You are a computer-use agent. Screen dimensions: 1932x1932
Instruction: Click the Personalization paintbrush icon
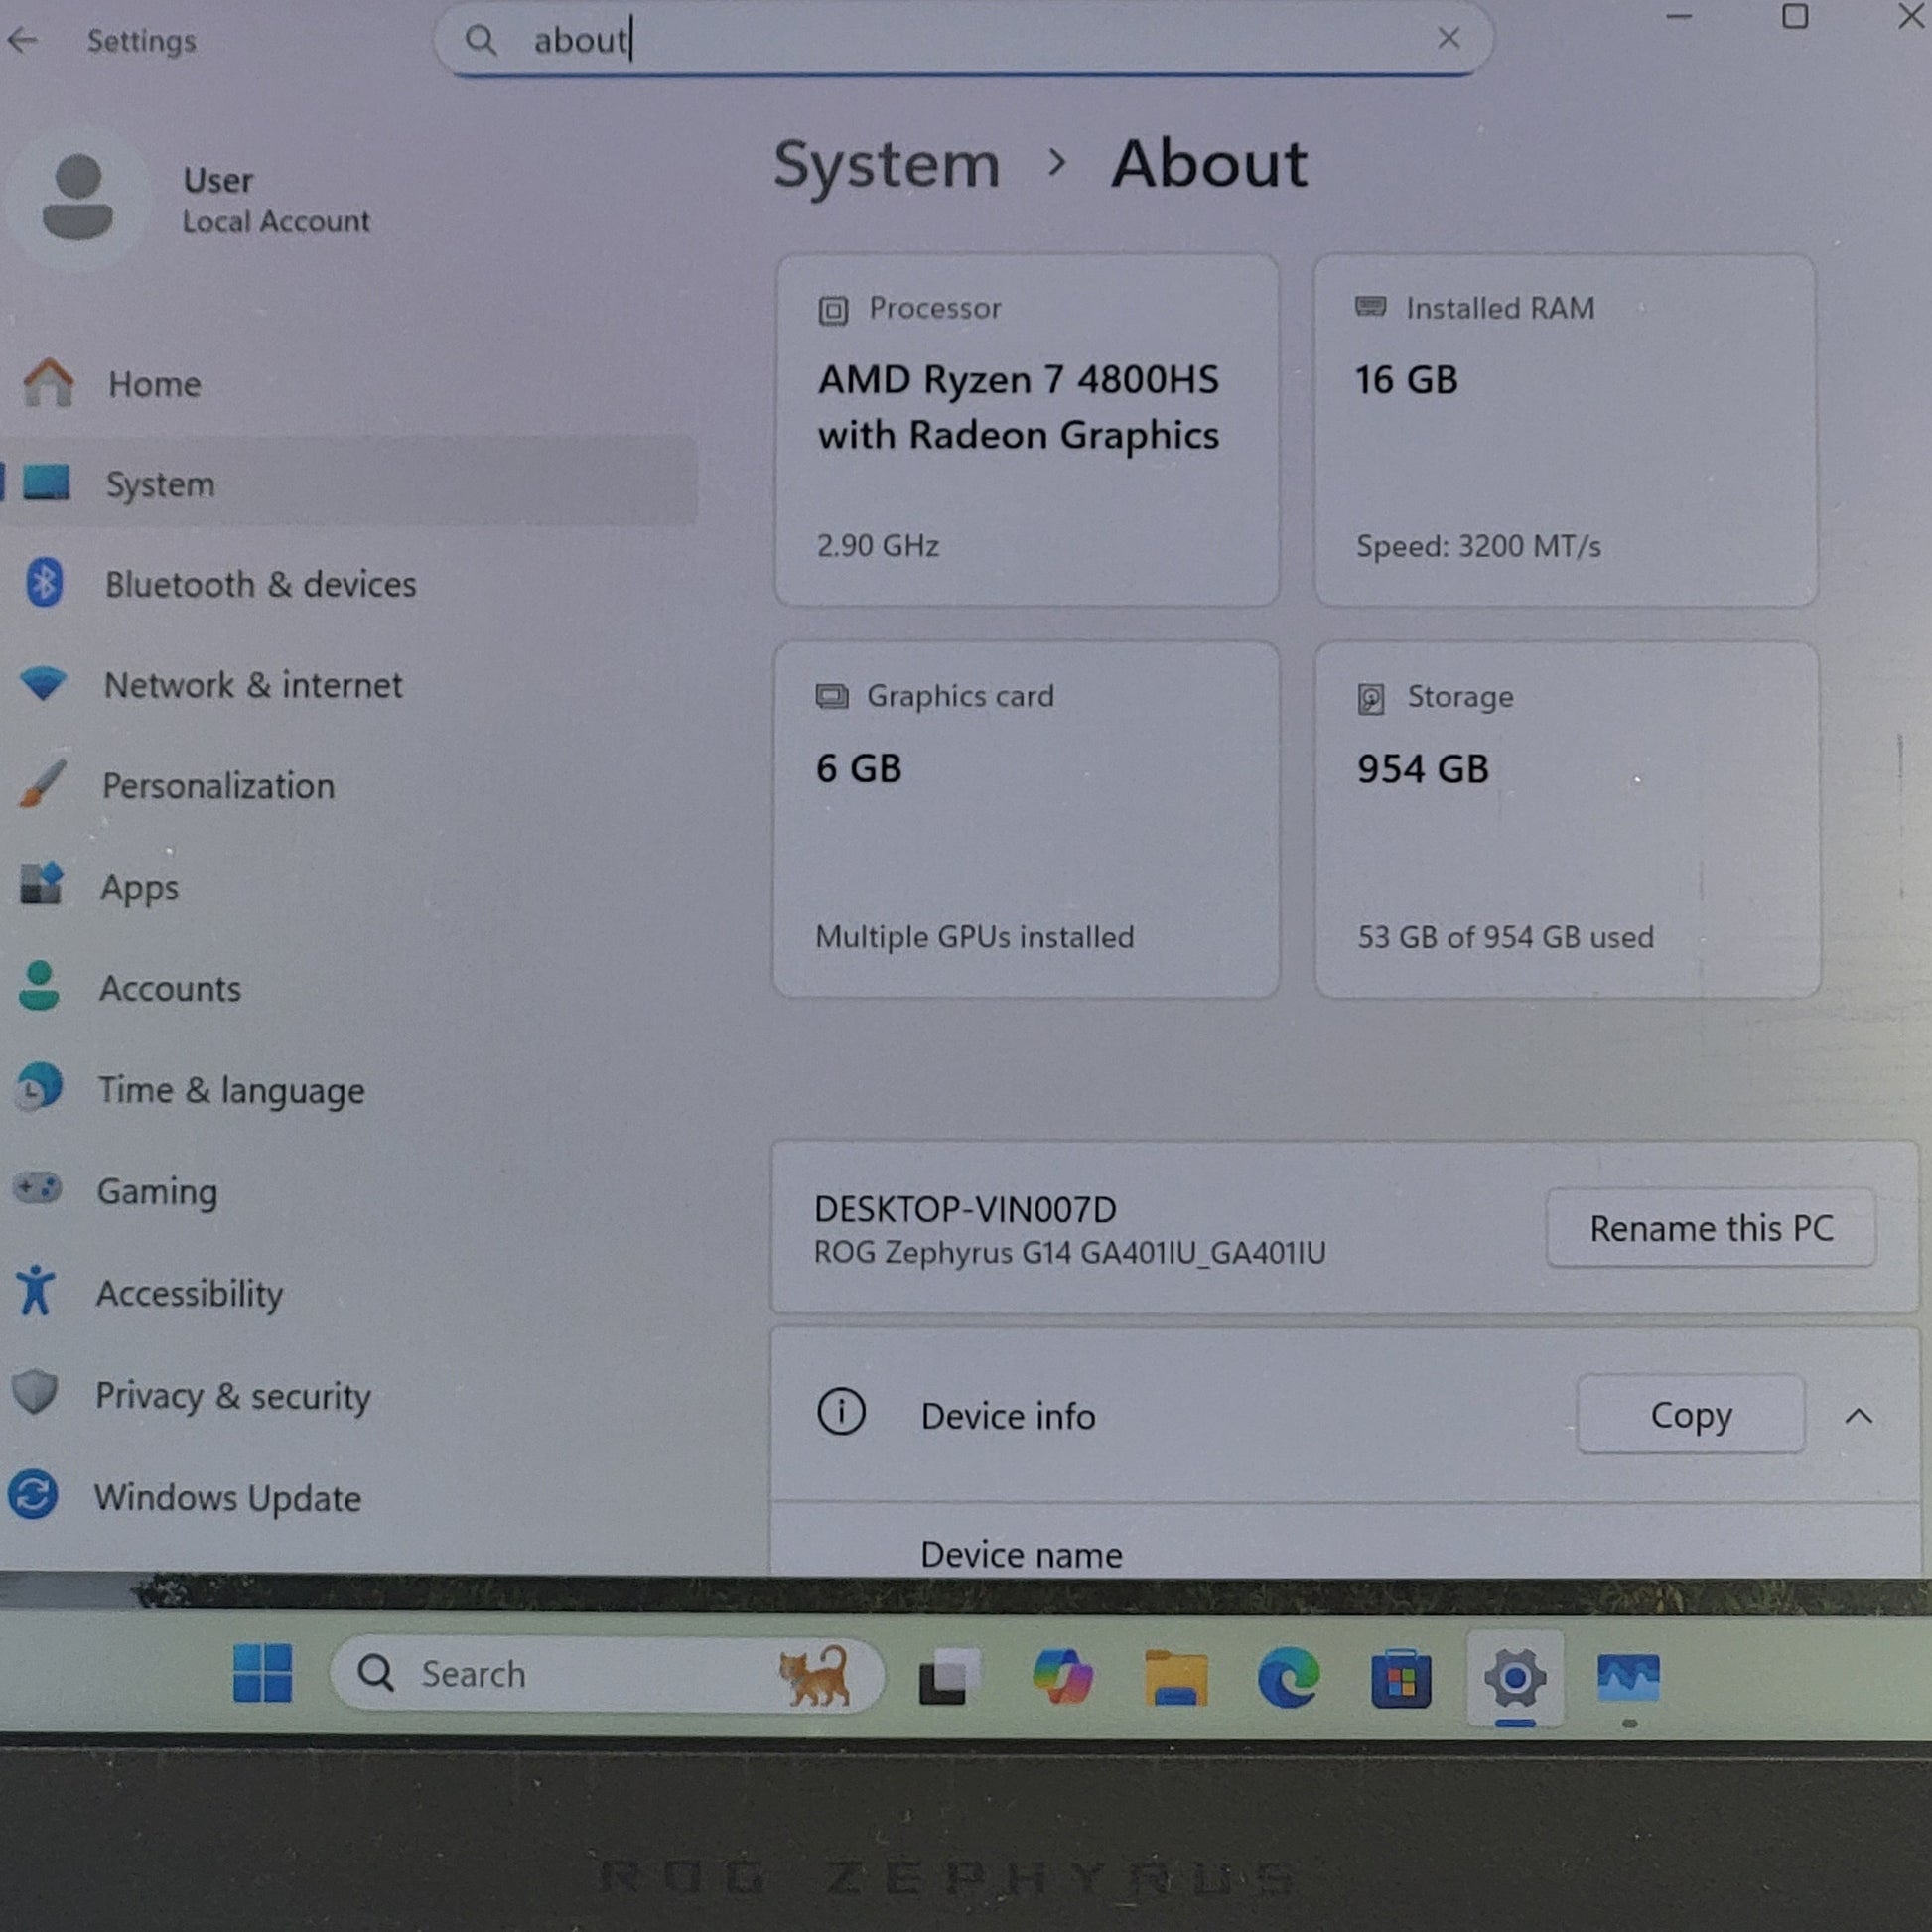pyautogui.click(x=42, y=784)
